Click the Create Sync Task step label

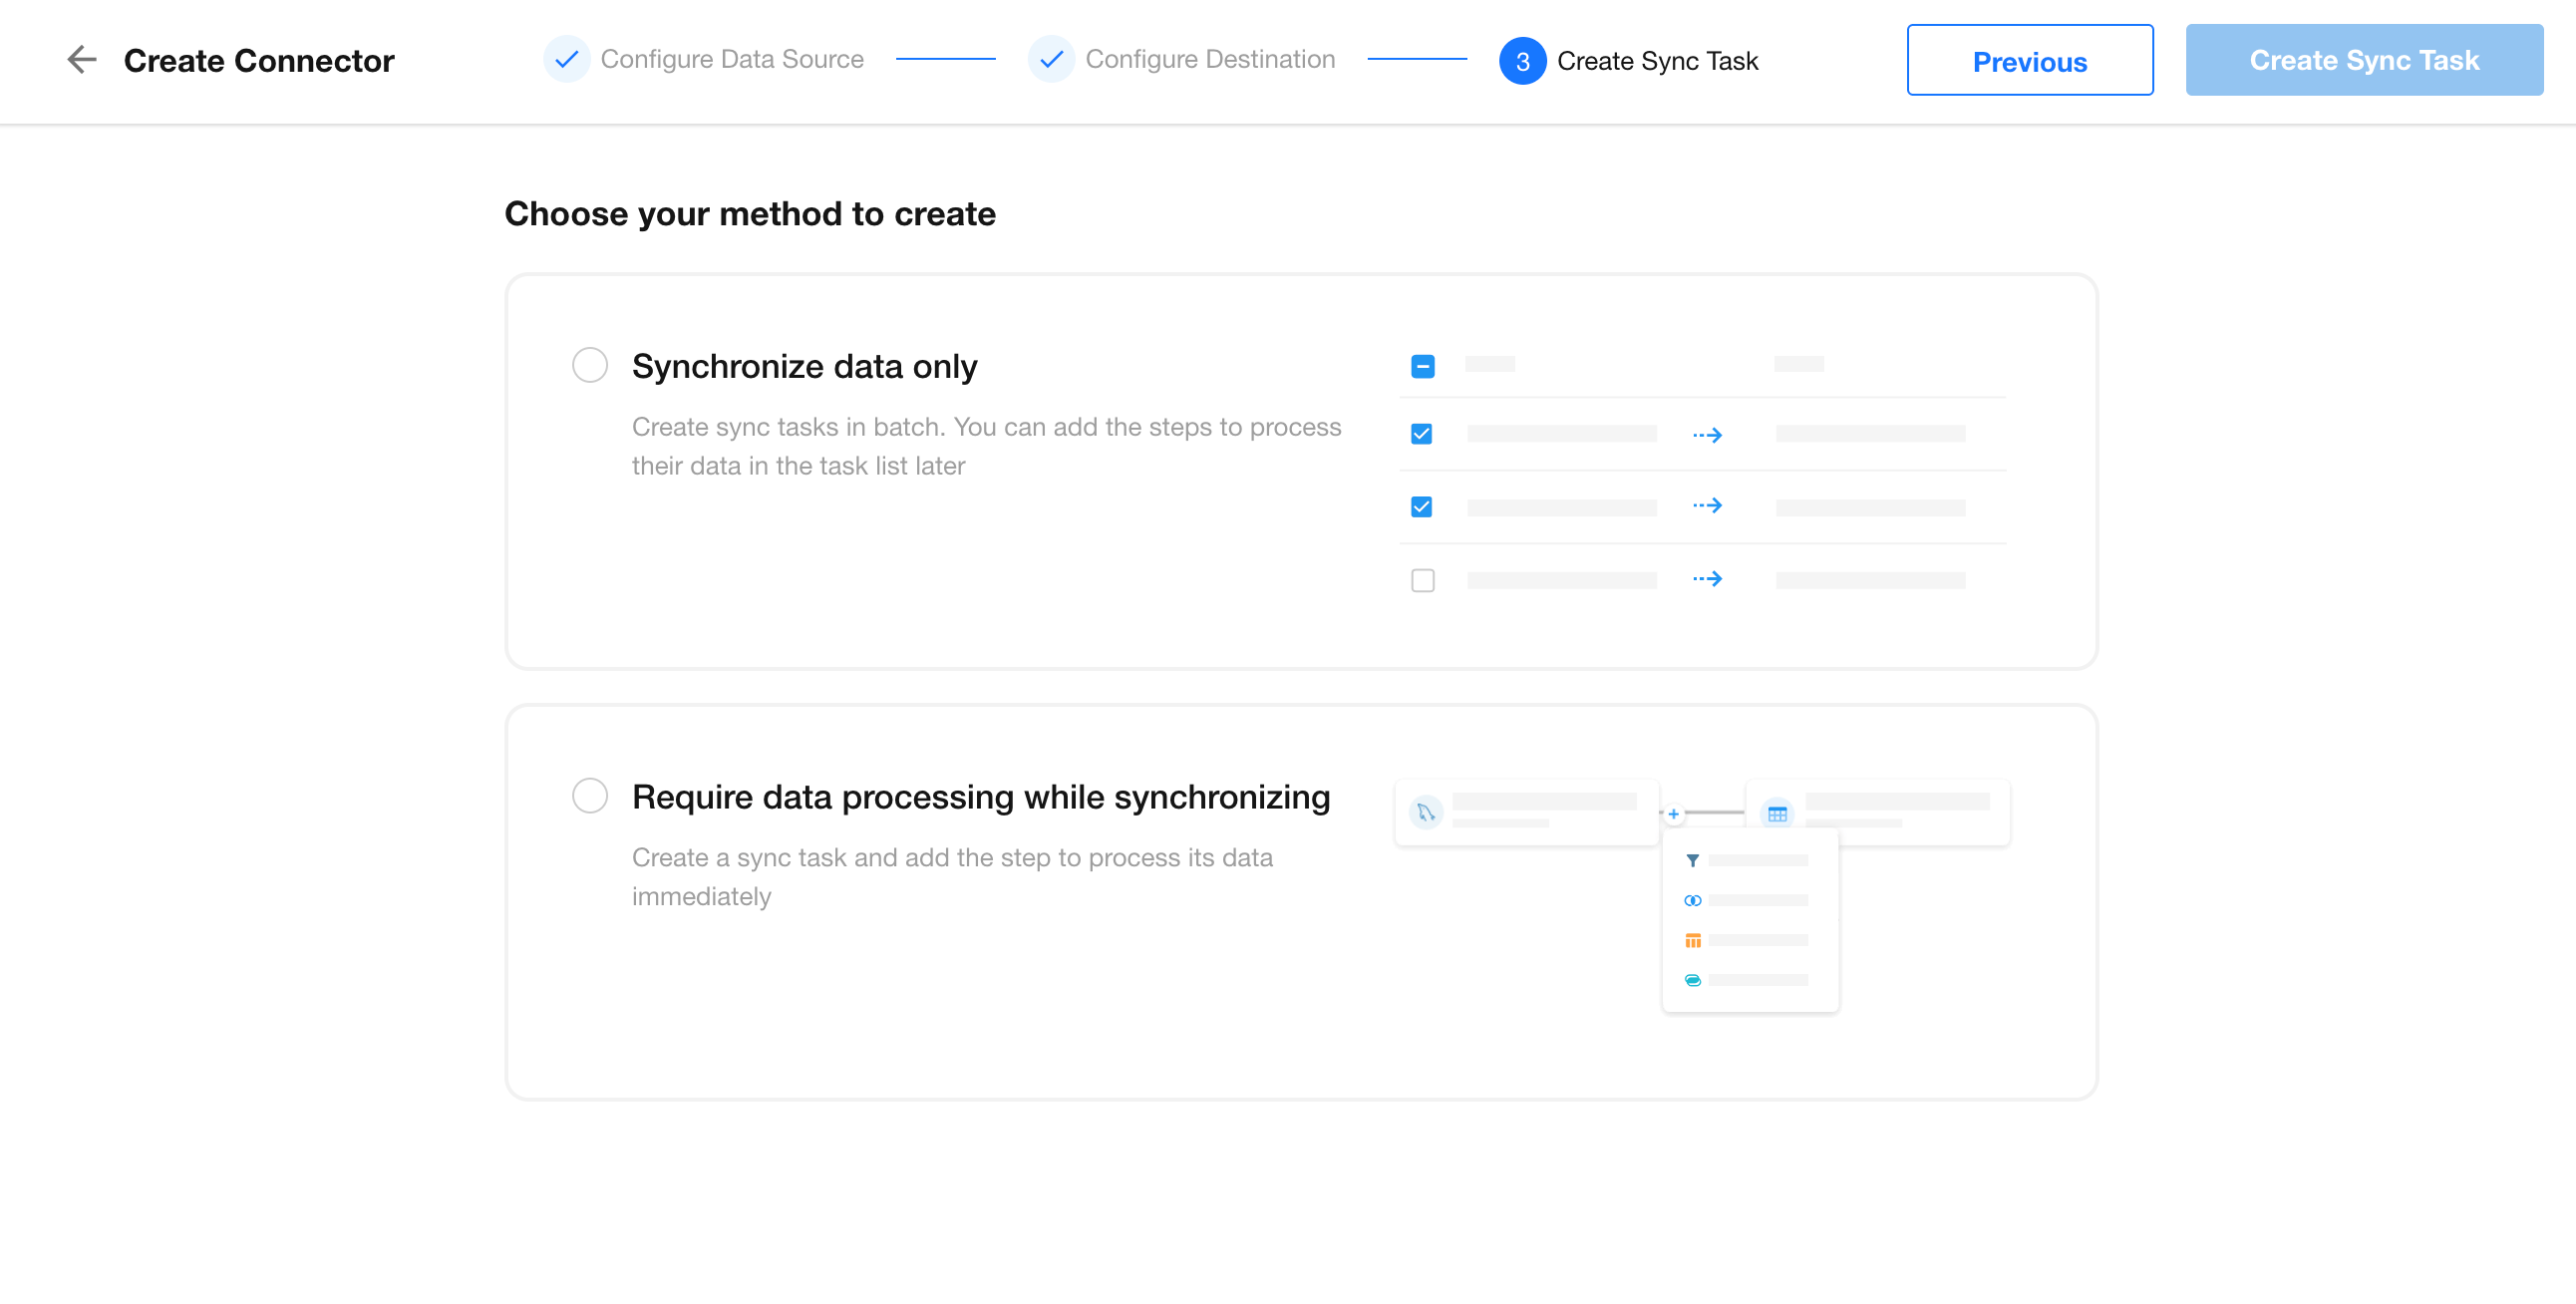point(1657,61)
